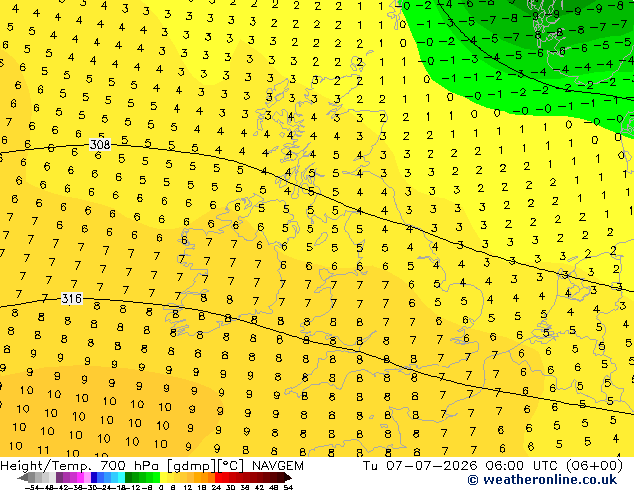Image resolution: width=634 pixels, height=490 pixels.
Task: Click the single 11 temperature value
Action: [x=43, y=450]
